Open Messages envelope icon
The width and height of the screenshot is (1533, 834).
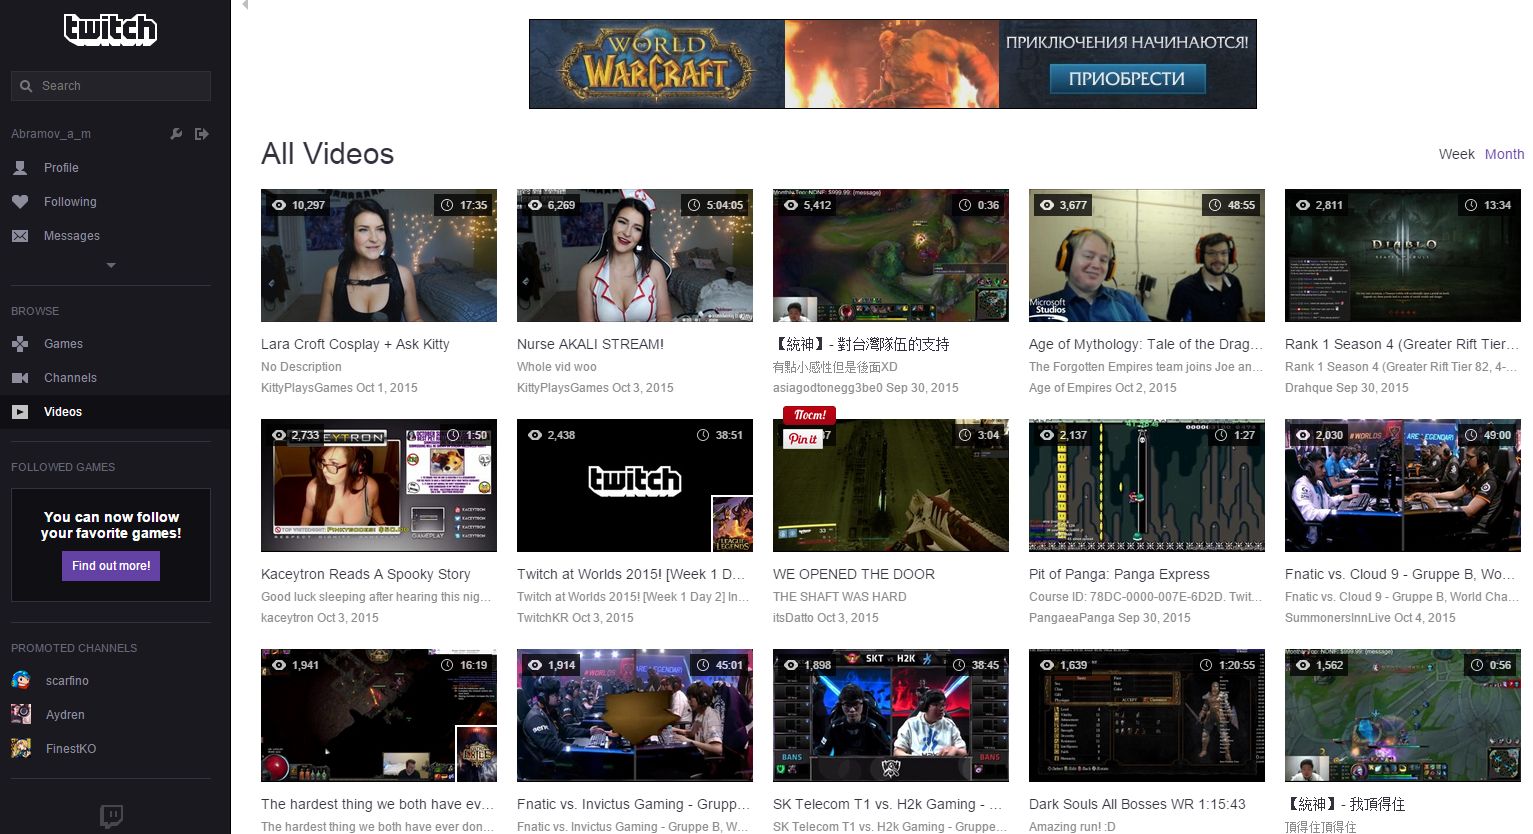(20, 236)
